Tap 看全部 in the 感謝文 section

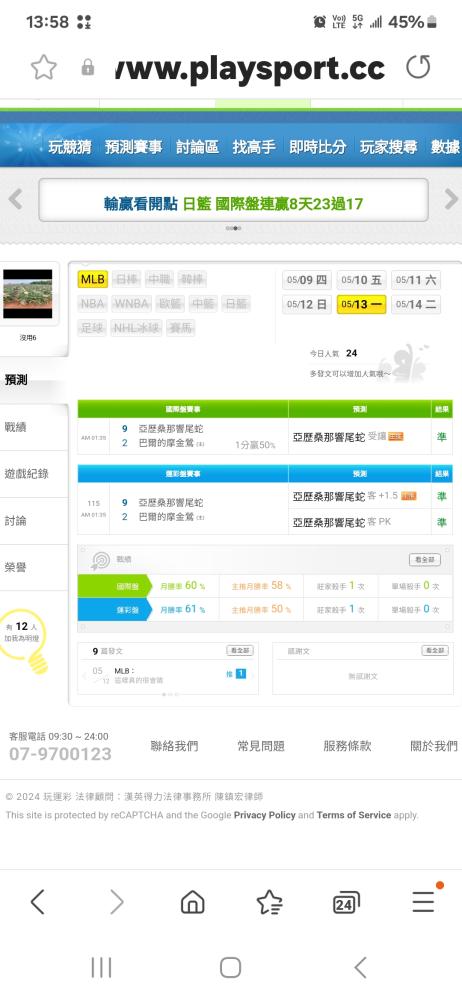[435, 651]
